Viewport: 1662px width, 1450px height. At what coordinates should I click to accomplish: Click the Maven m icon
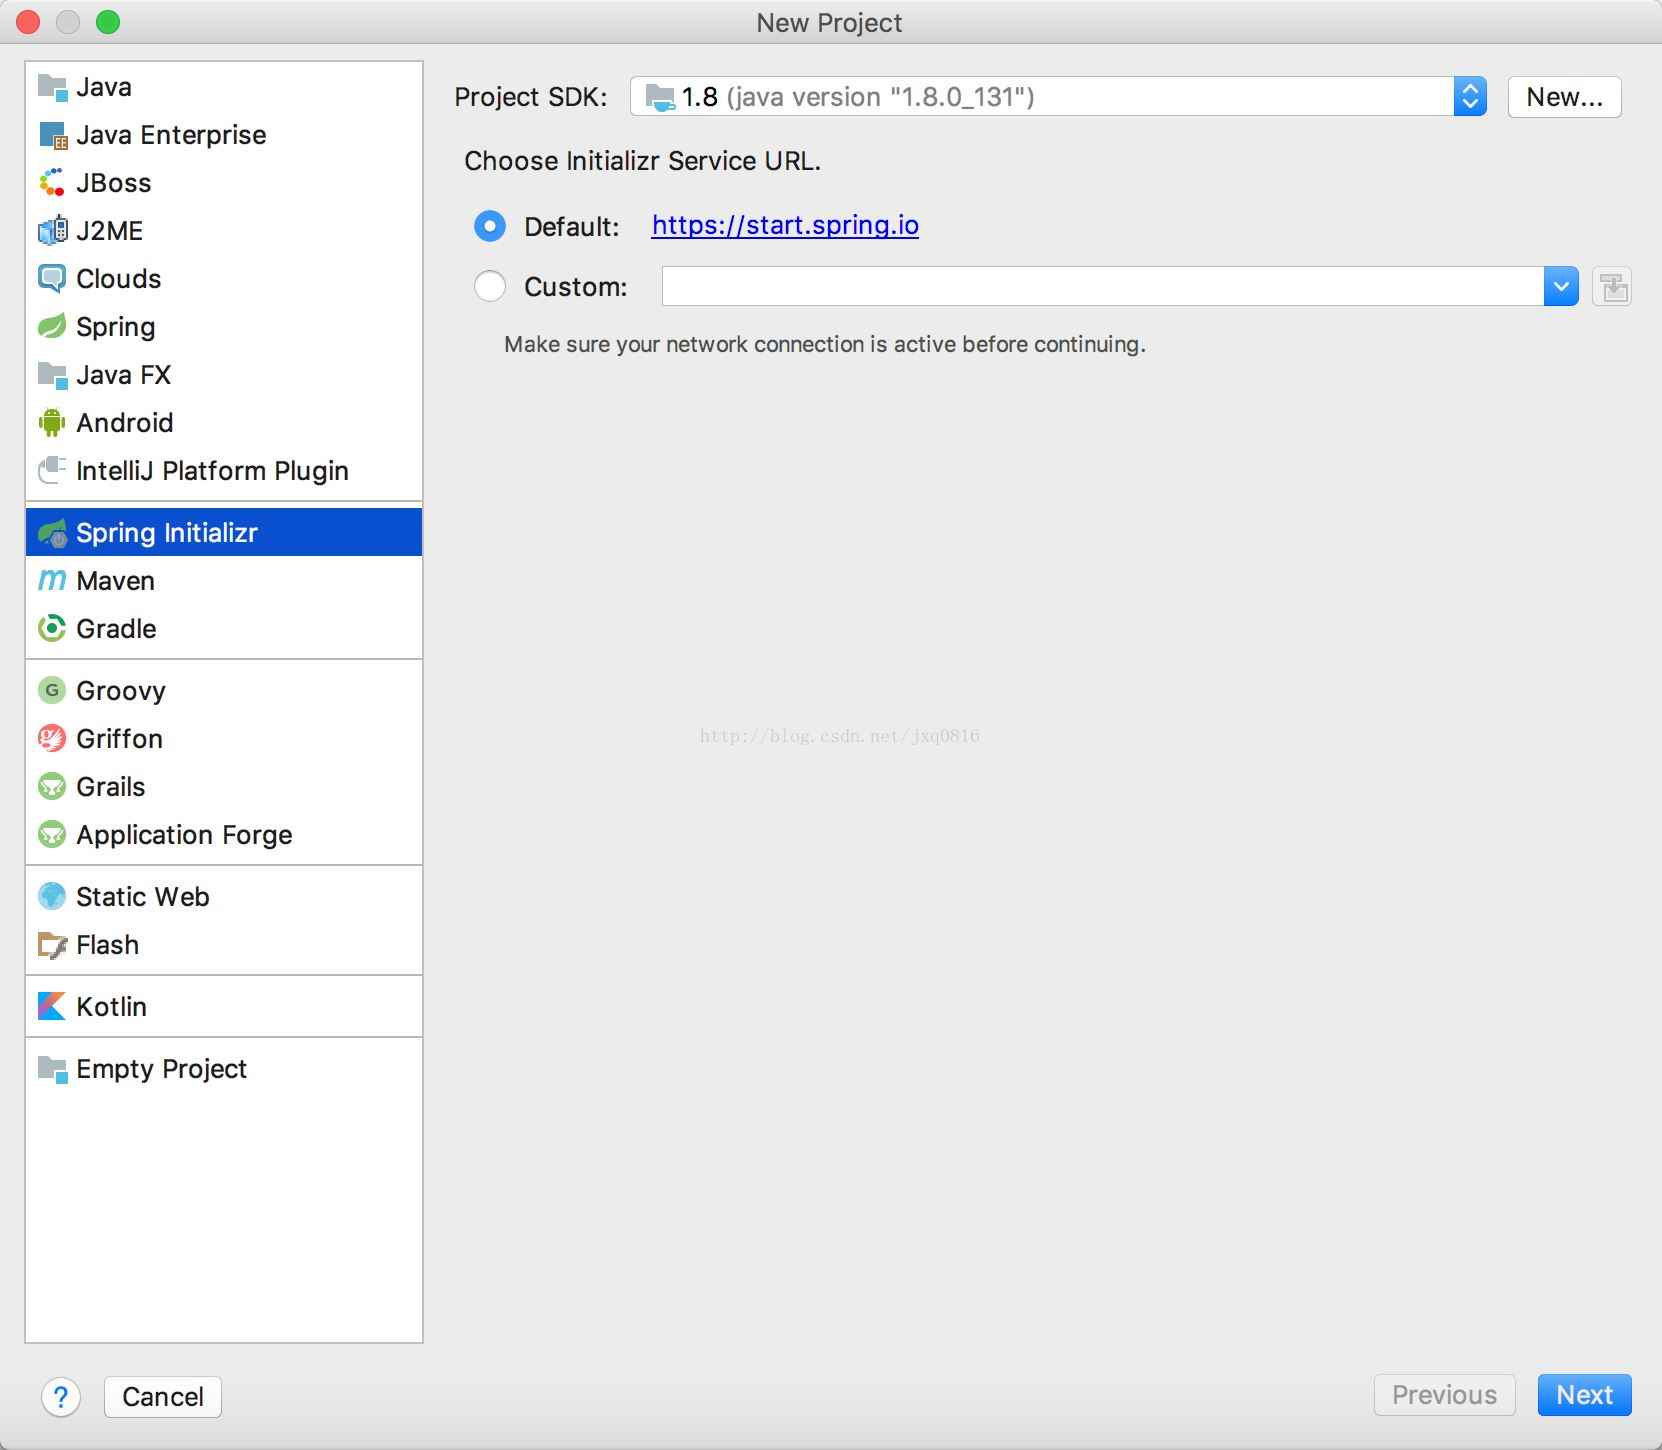(x=52, y=581)
